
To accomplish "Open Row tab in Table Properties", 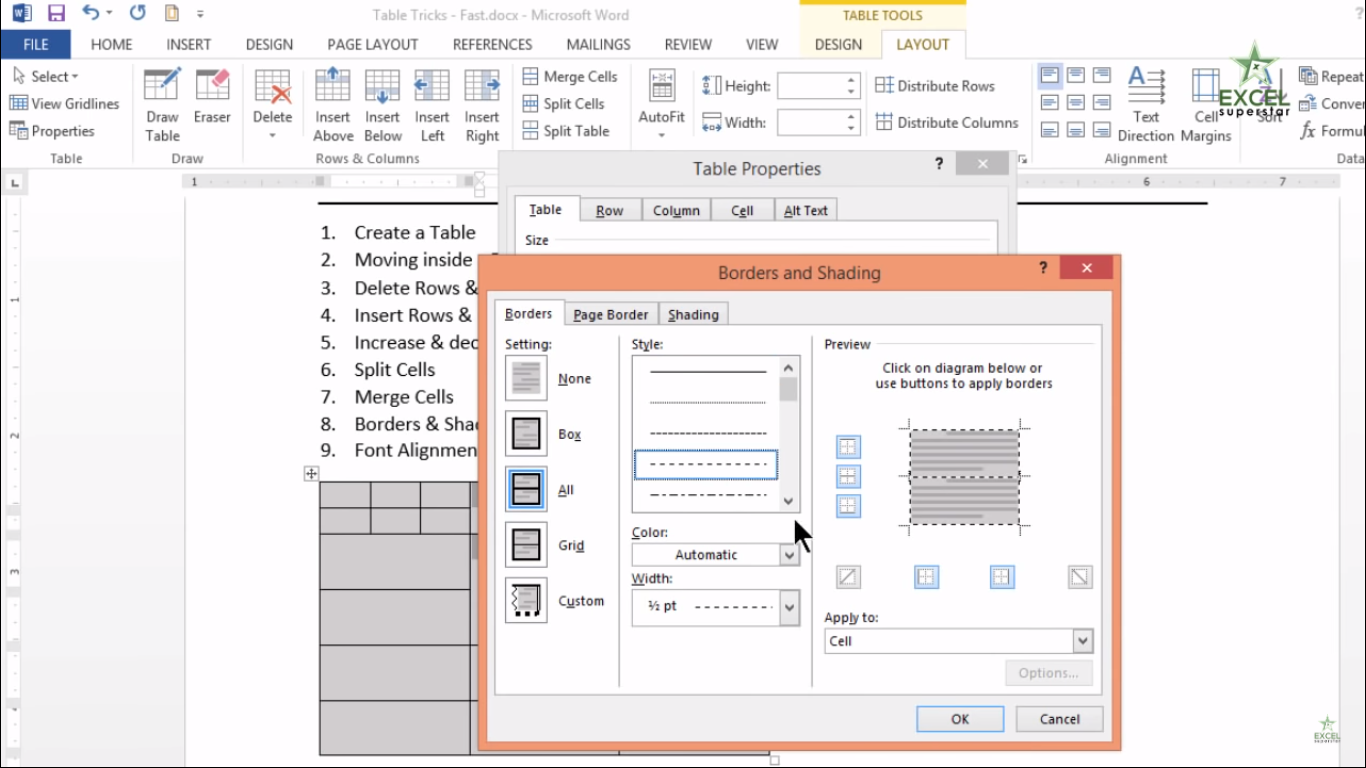I will click(609, 210).
